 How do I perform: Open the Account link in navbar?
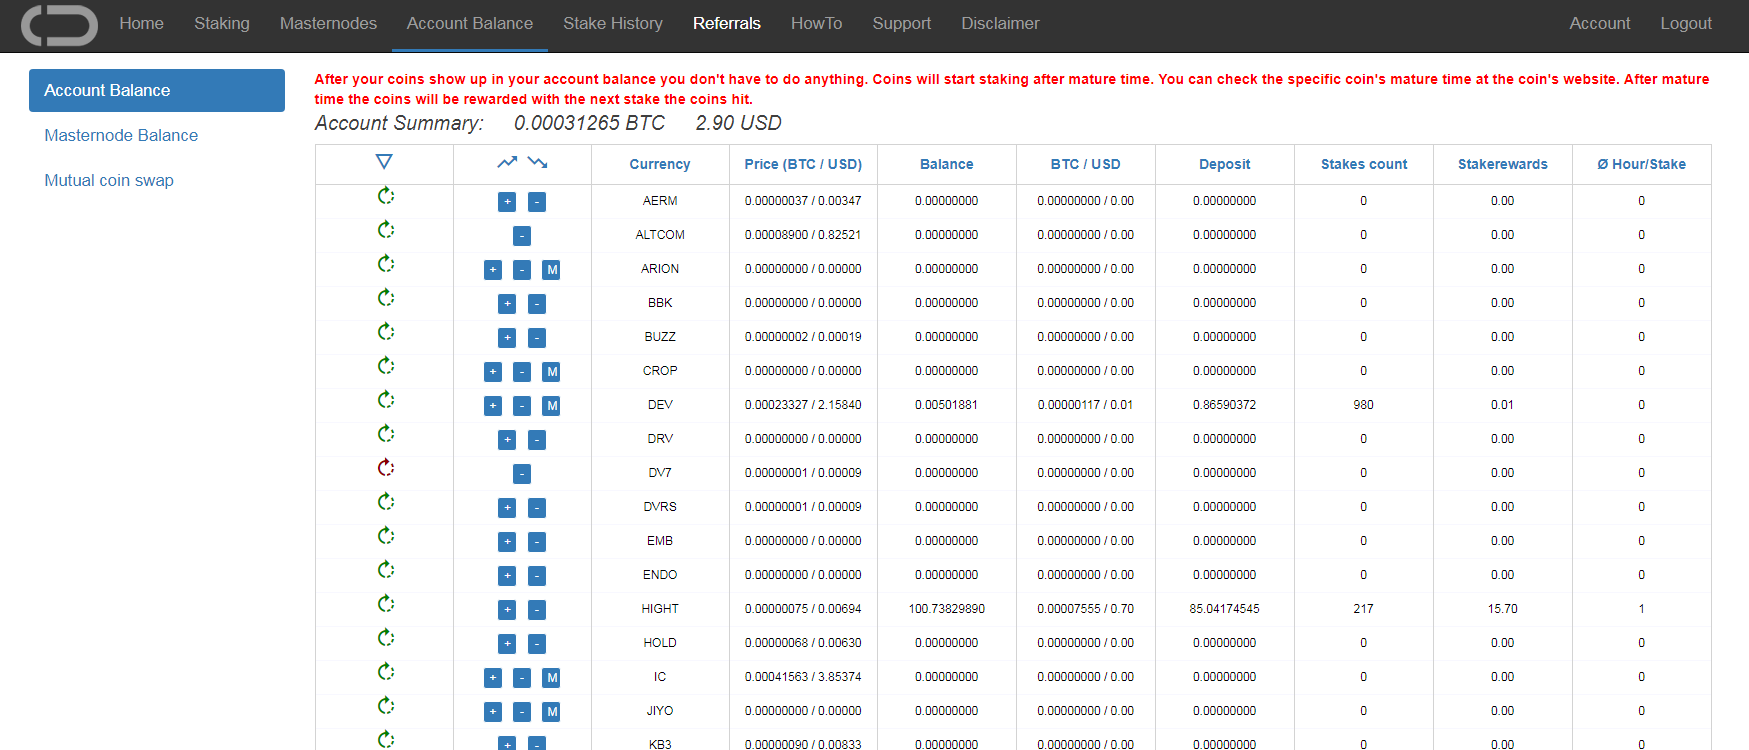[x=1599, y=24]
